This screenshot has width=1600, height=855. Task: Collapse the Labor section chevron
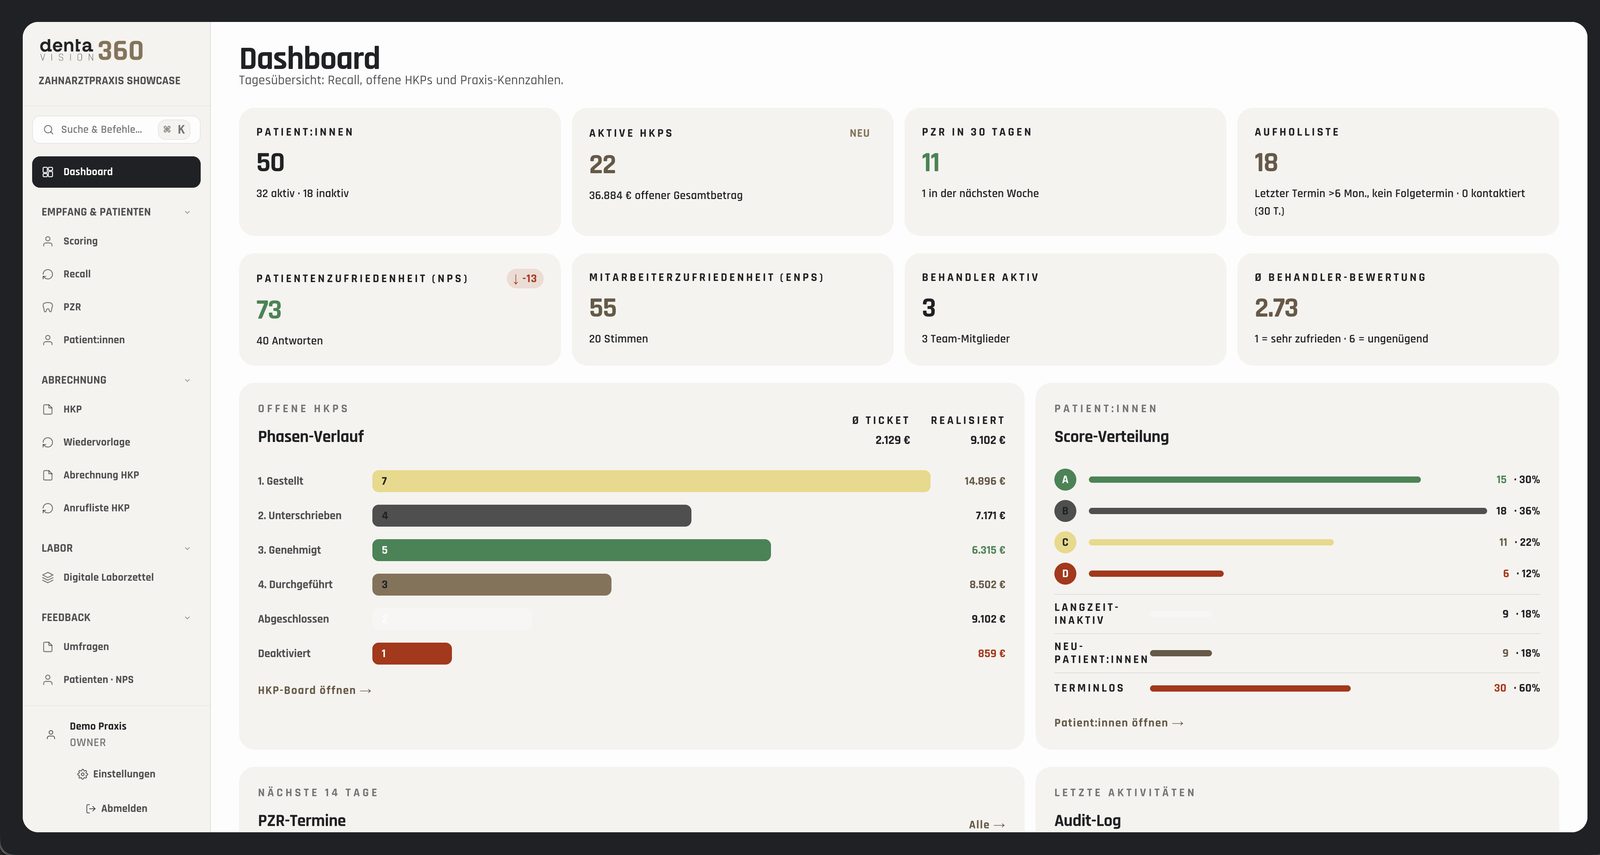click(187, 548)
